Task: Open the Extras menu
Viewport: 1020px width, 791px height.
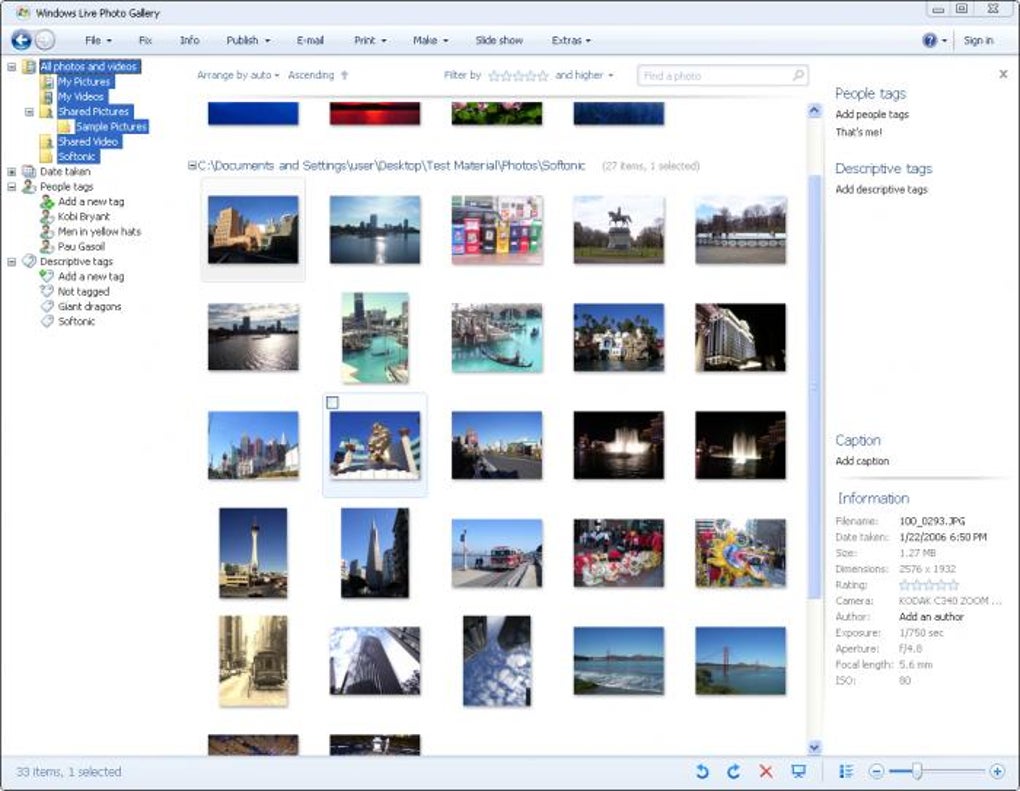Action: (571, 40)
